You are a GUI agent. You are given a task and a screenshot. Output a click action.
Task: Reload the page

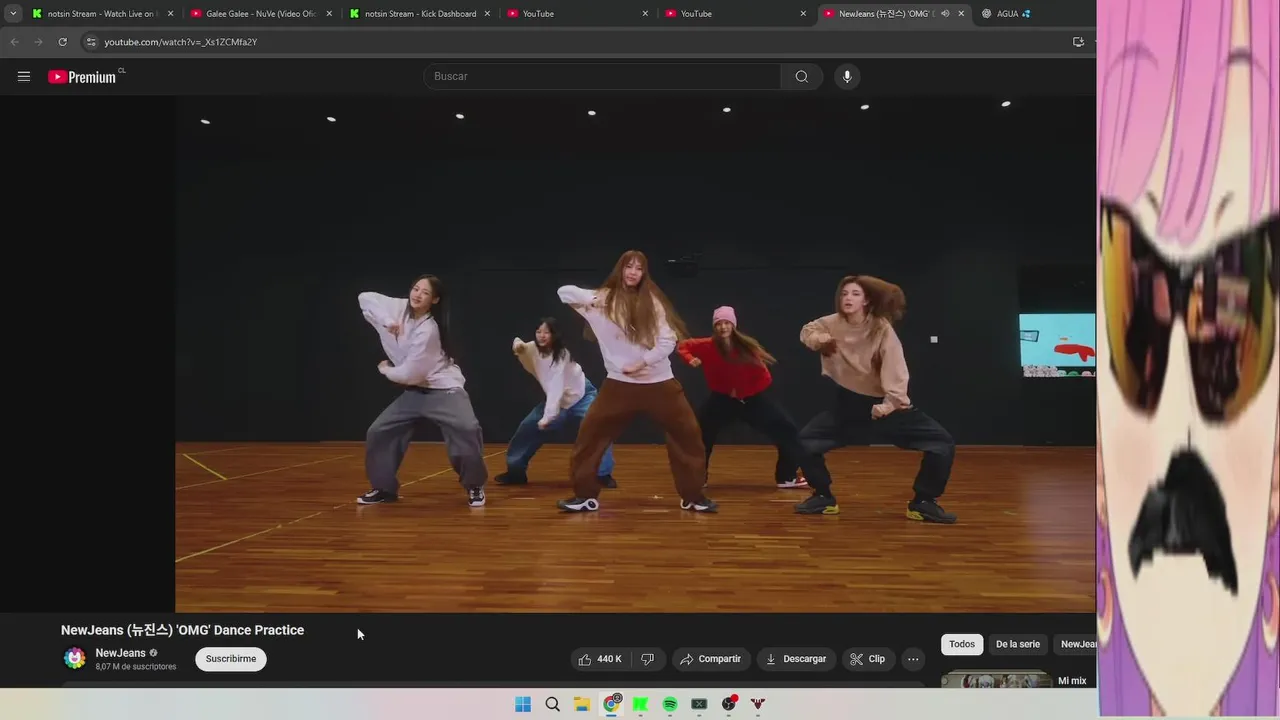click(62, 42)
